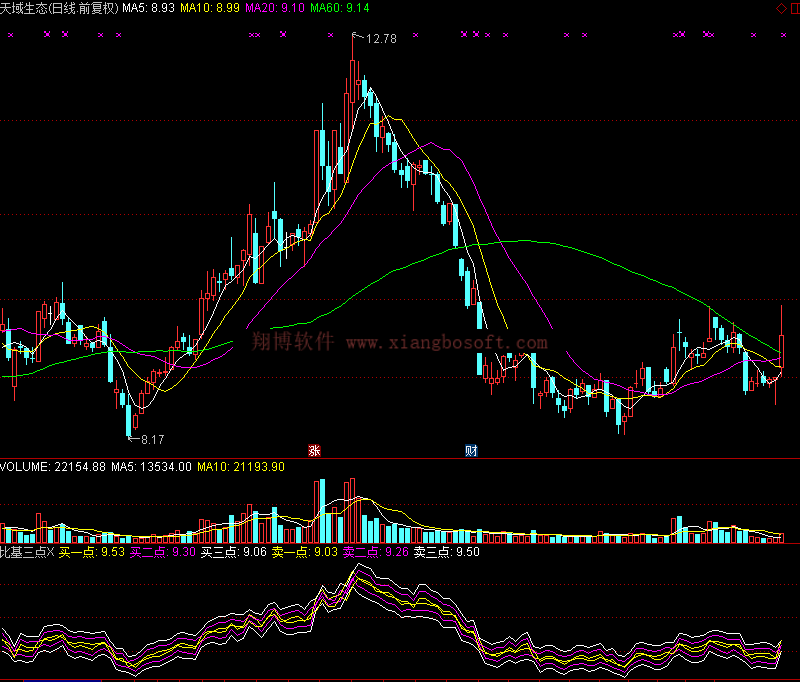Click the last magenta info marker at far right
Screen dimensions: 800x682
tap(784, 35)
